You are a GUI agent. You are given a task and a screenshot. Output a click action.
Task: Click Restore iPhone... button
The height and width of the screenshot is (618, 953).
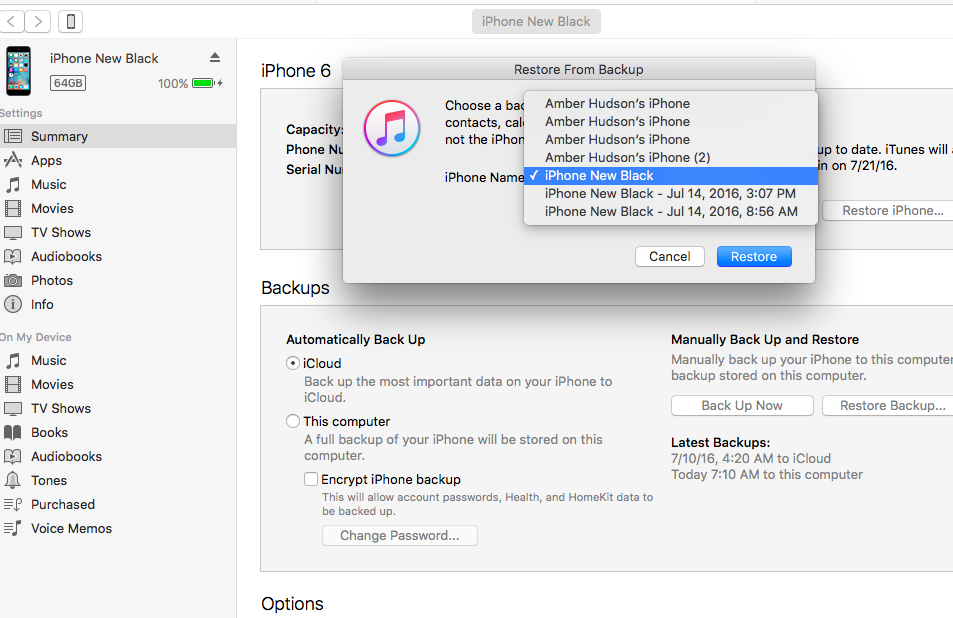click(888, 211)
